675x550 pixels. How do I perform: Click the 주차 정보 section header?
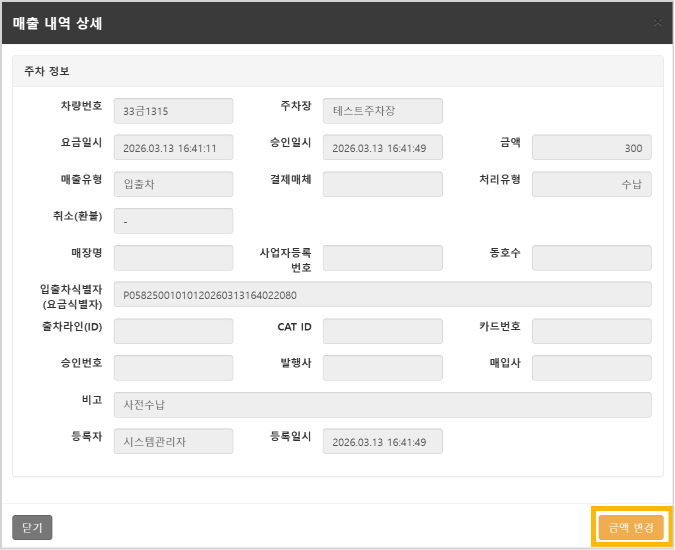coord(338,71)
